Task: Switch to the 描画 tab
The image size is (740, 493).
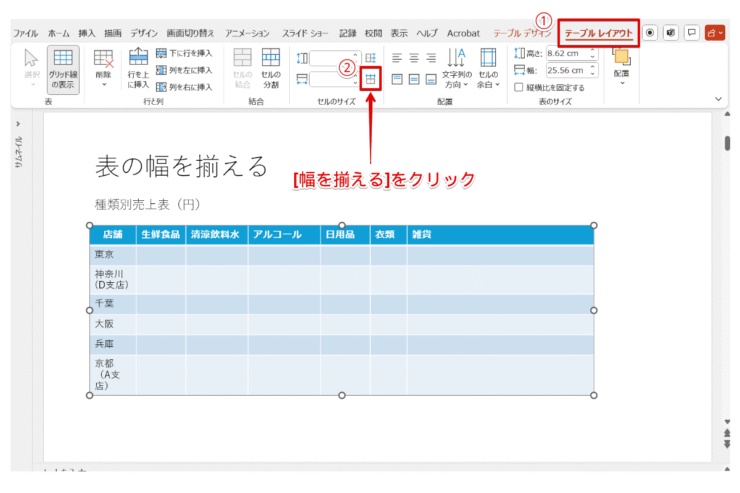Action: (113, 33)
